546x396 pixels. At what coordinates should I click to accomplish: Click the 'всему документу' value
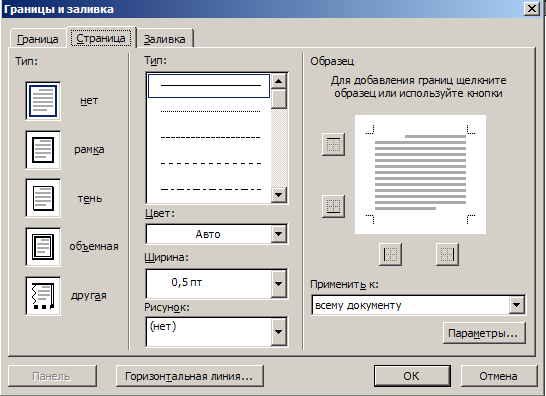tap(358, 305)
